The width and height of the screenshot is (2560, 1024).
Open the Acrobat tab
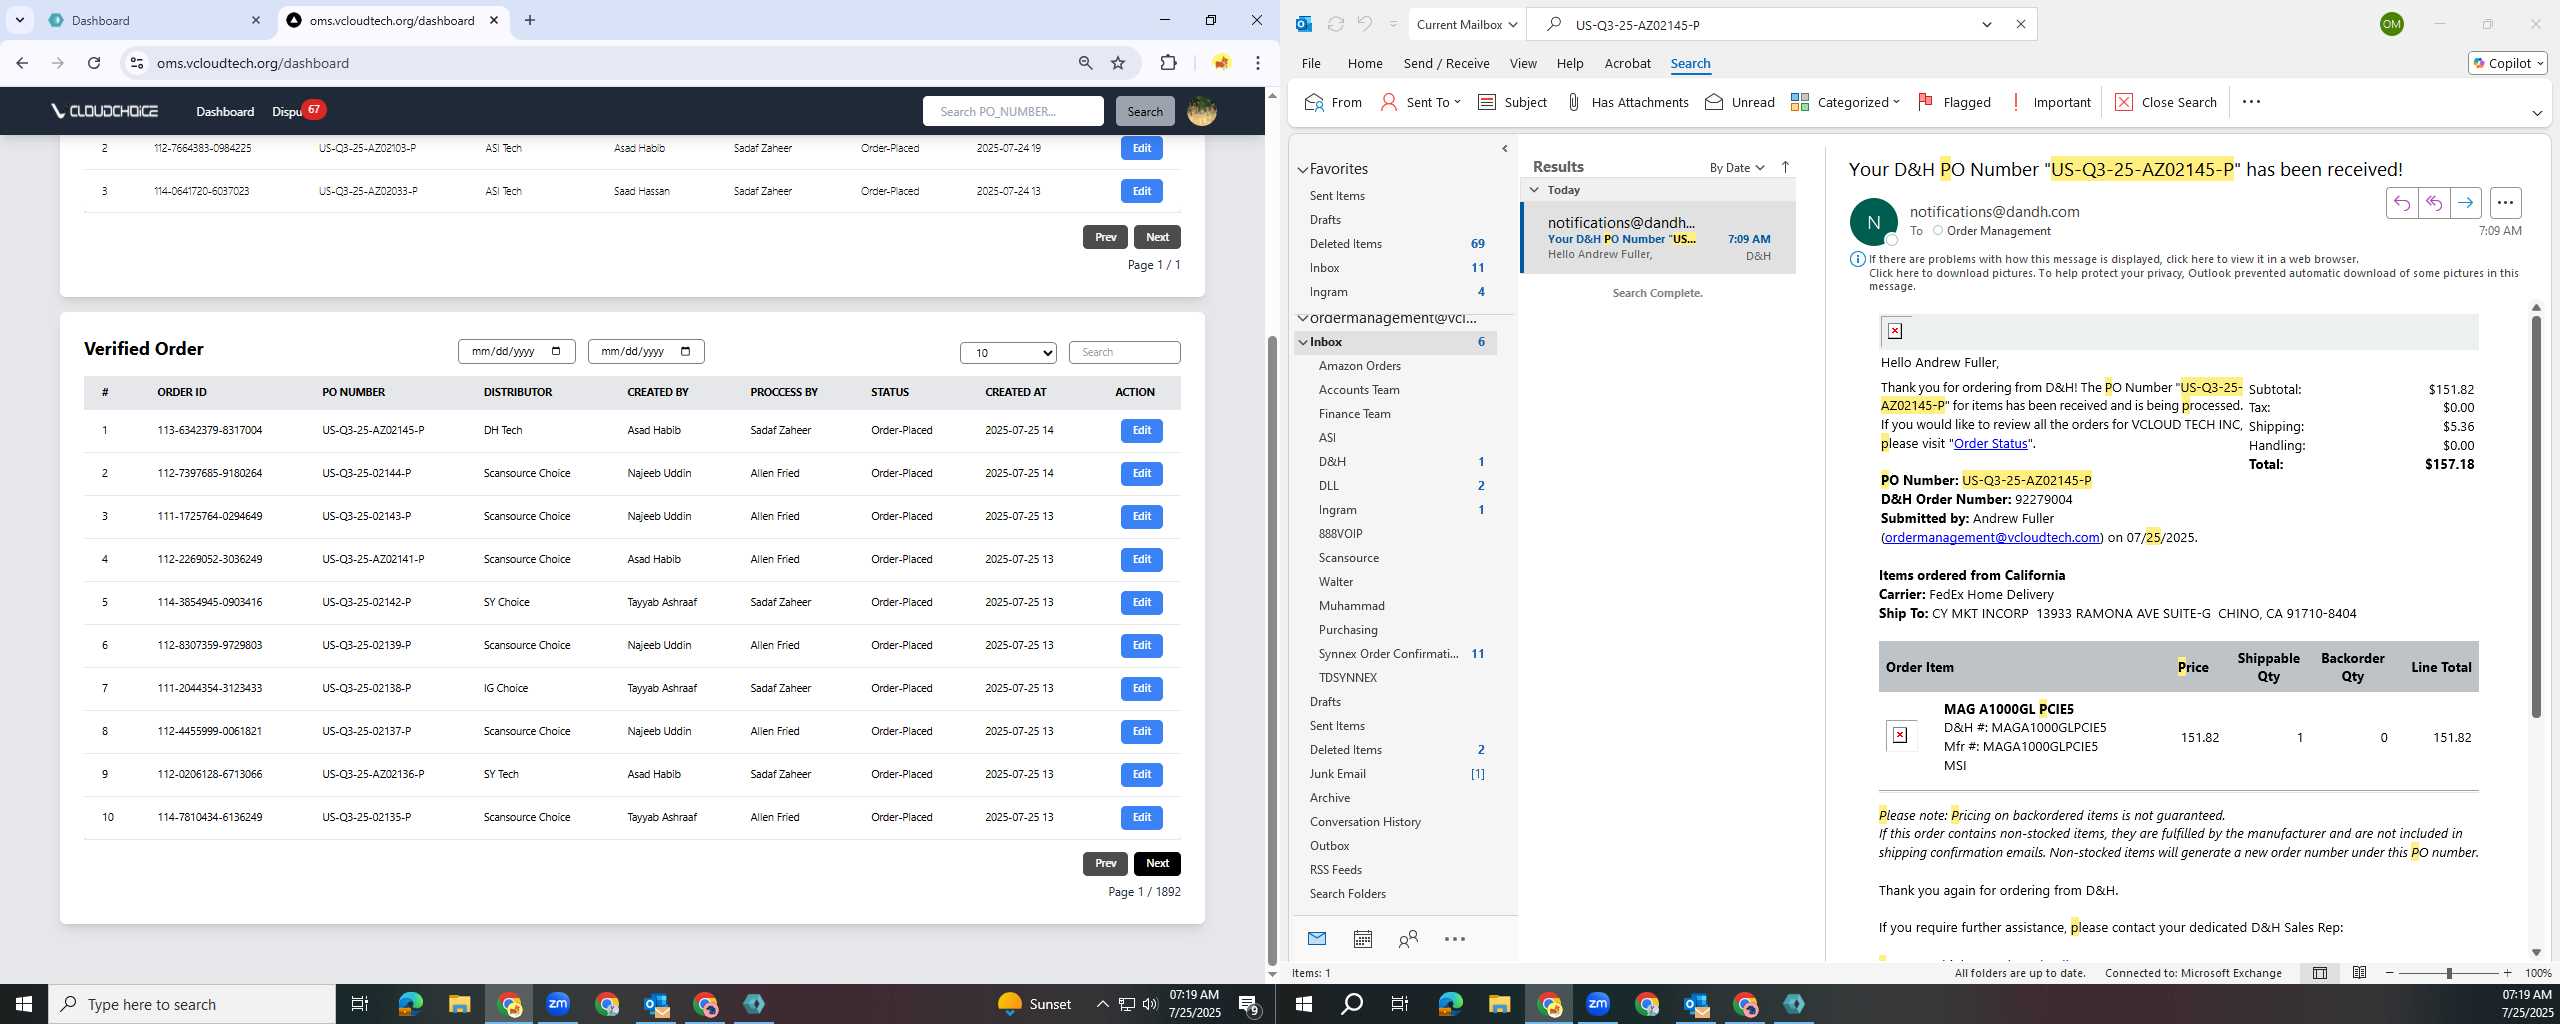pos(1627,63)
